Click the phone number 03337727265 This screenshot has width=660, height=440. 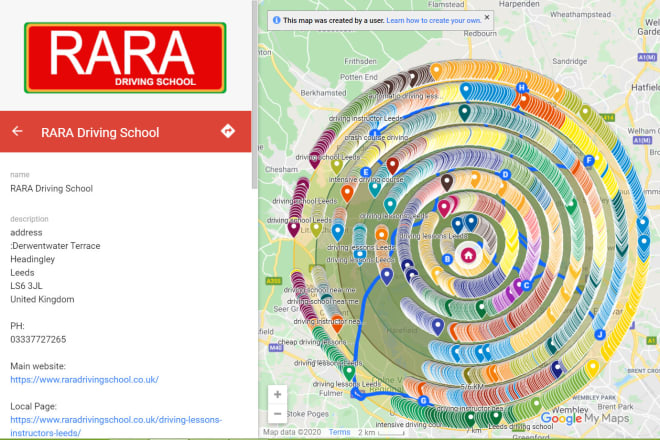point(38,339)
